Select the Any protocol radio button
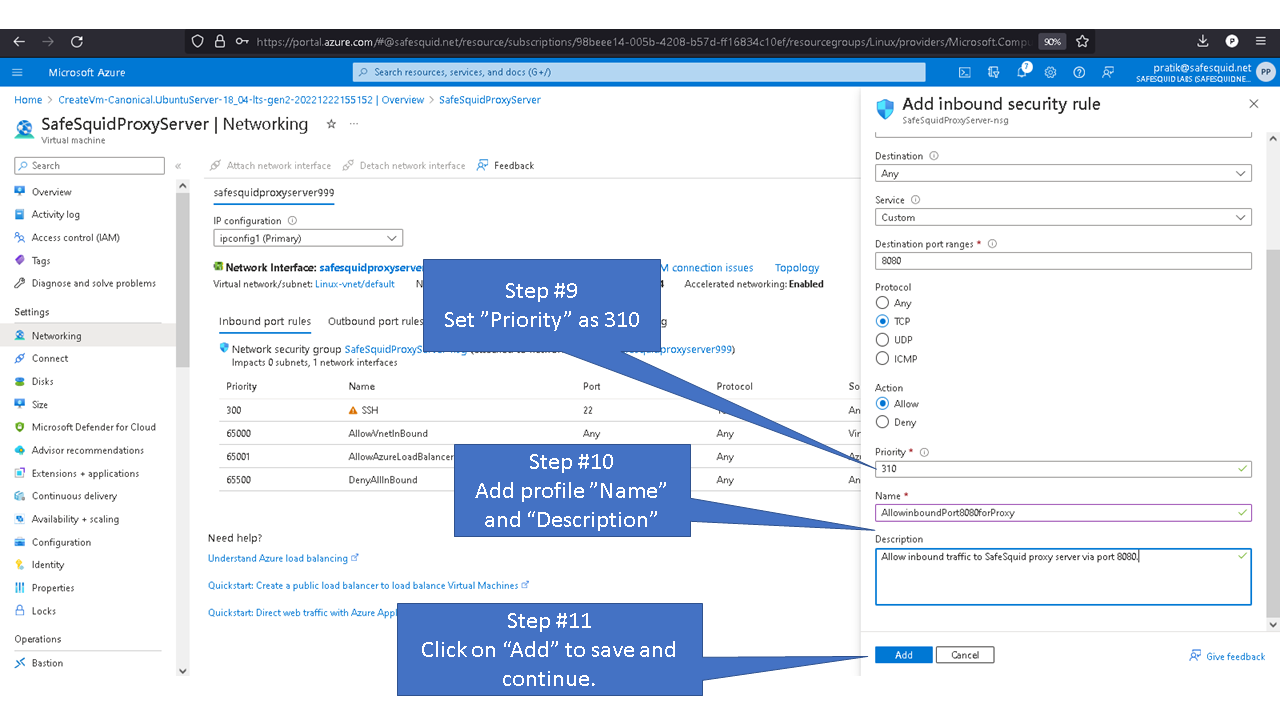The image size is (1280, 720). click(882, 303)
